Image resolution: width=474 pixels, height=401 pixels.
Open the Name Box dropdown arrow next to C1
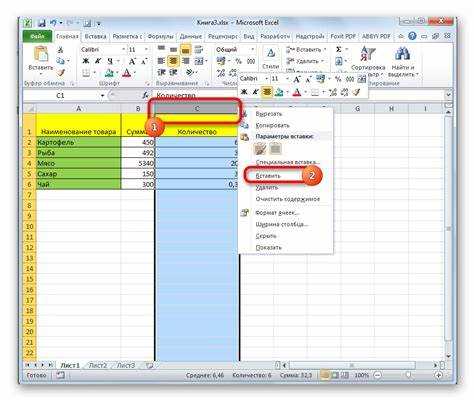(103, 96)
